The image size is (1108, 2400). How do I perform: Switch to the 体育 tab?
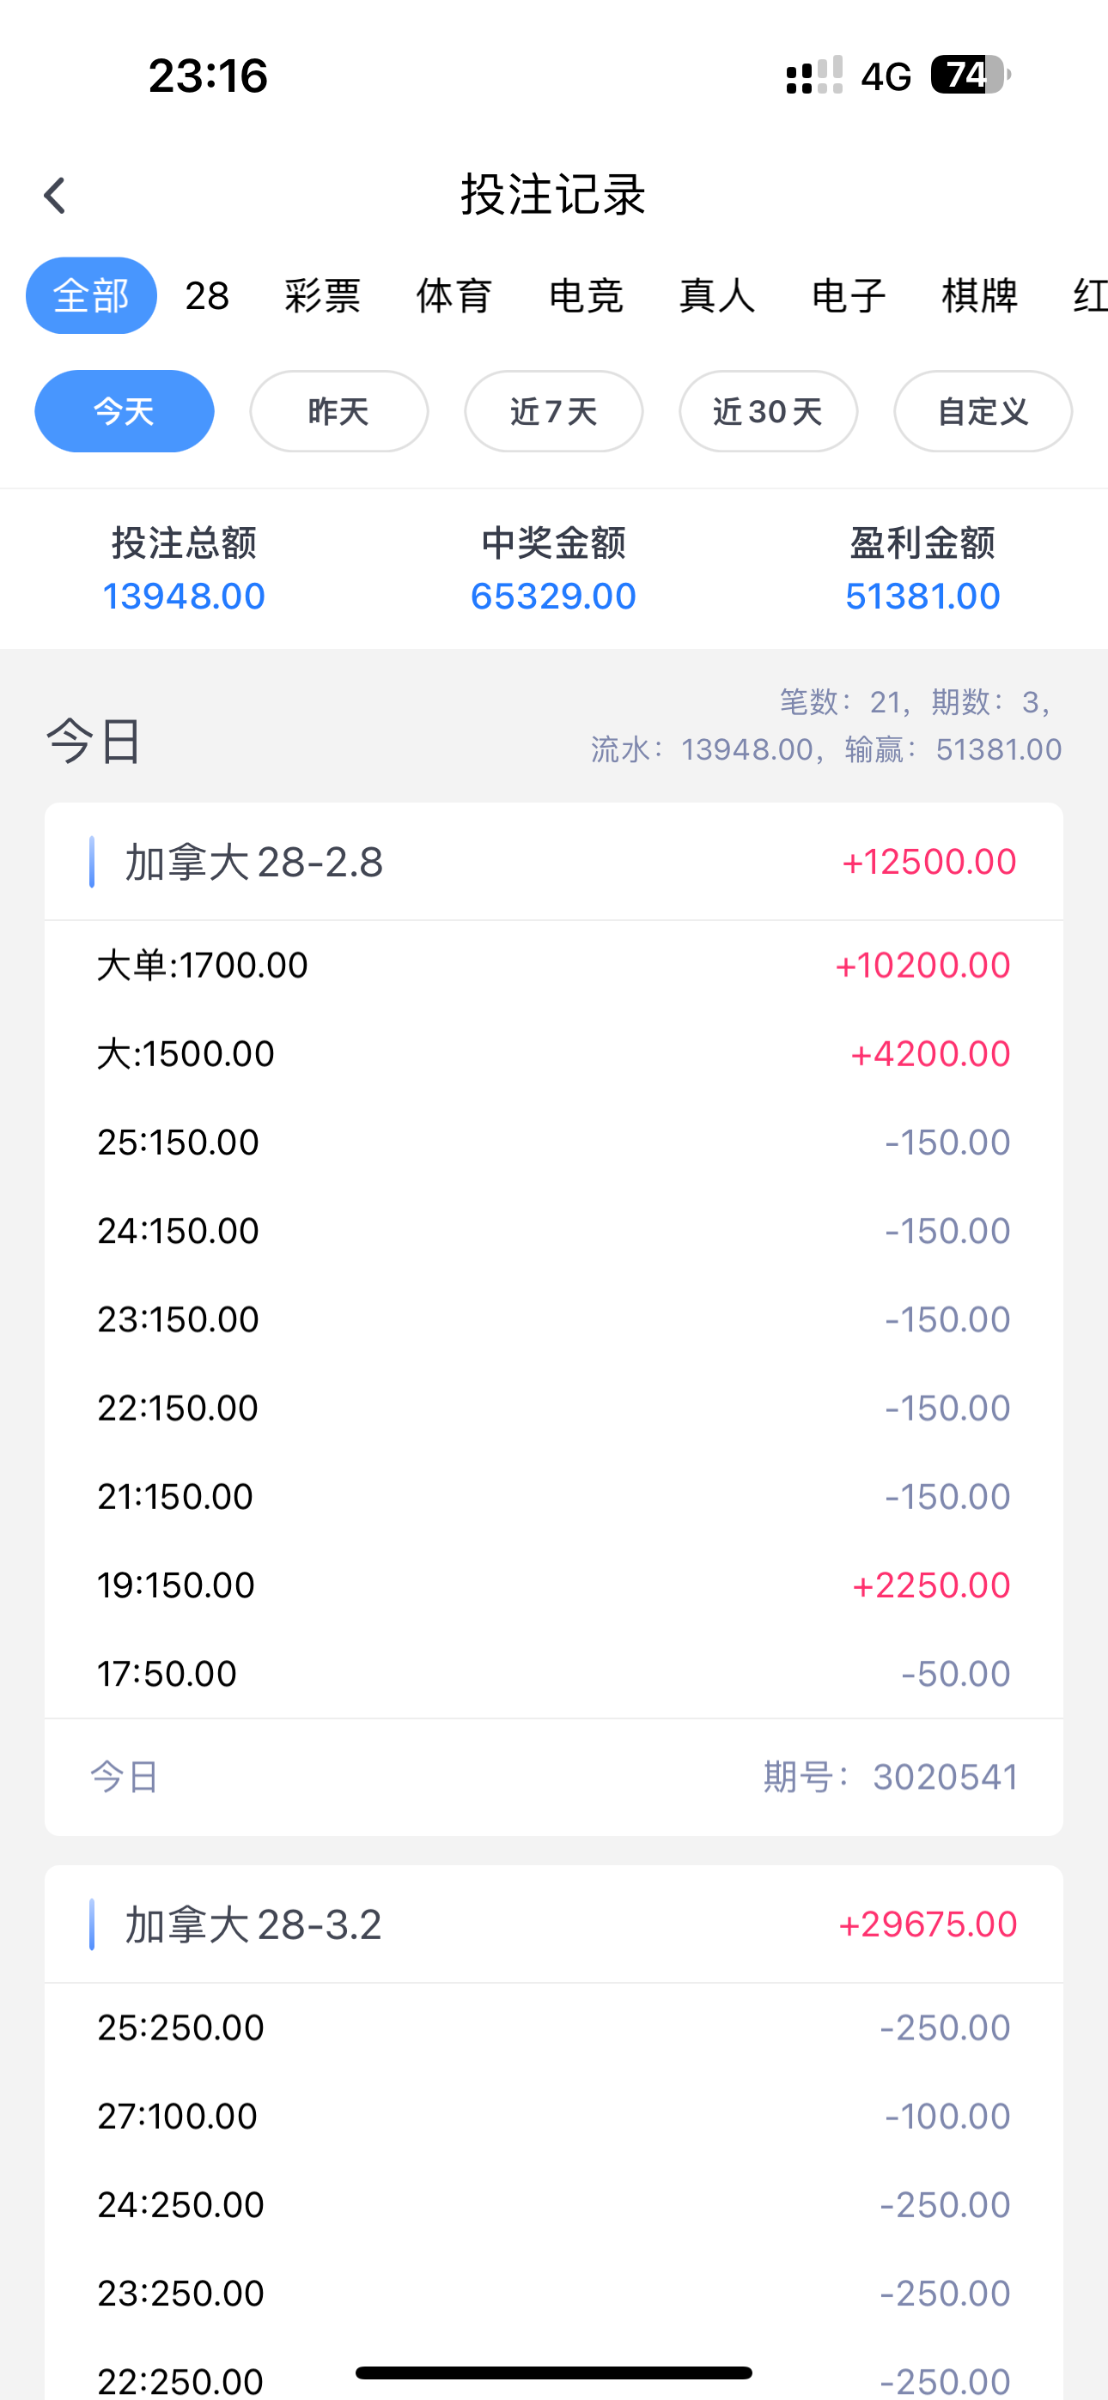(x=454, y=296)
